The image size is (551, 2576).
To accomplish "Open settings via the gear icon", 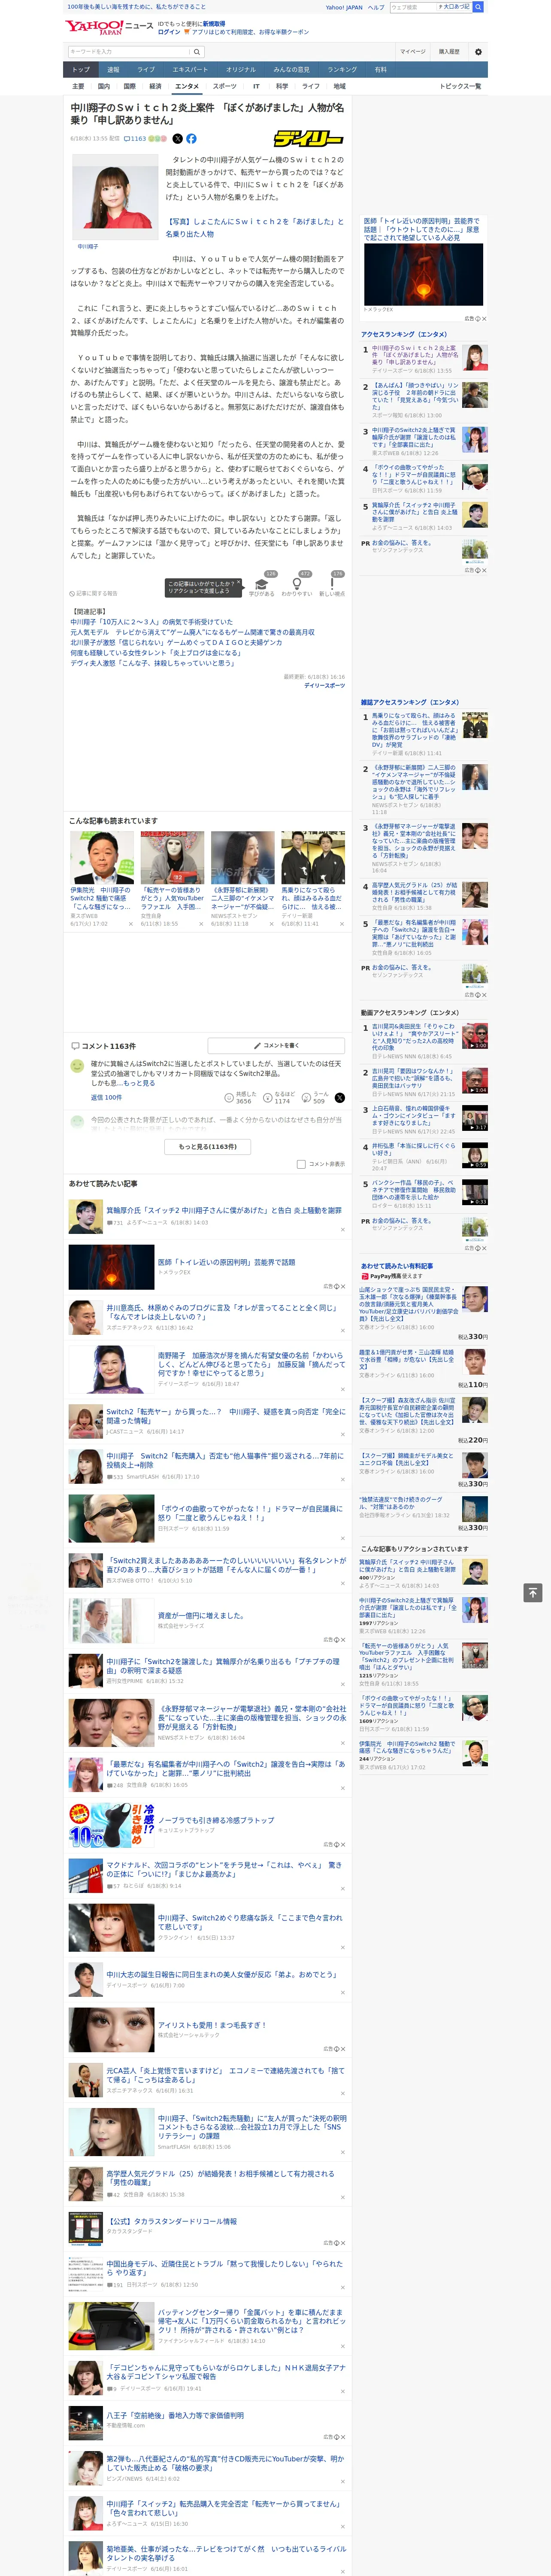I will [478, 51].
